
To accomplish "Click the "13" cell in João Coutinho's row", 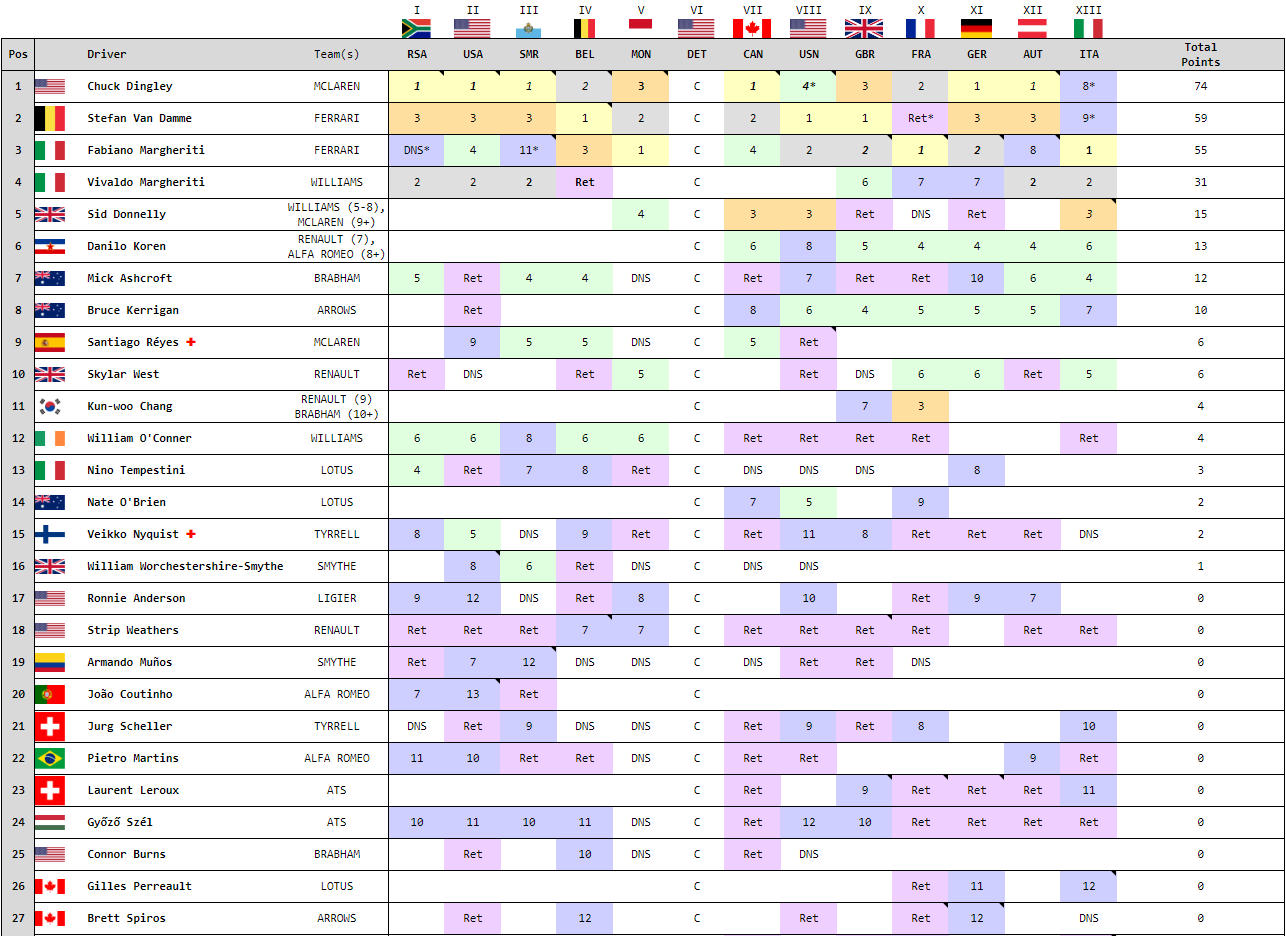I will tap(473, 694).
